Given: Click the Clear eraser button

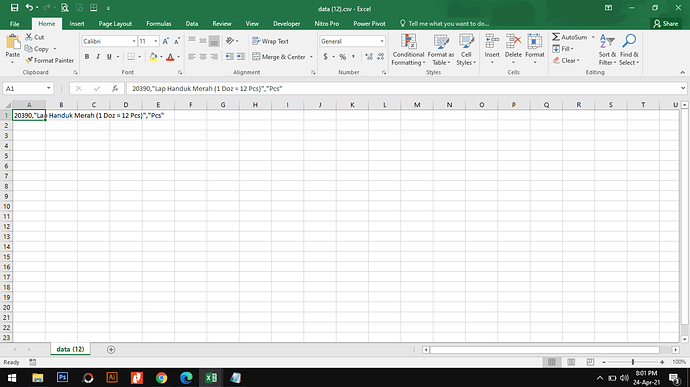Looking at the screenshot, I should 566,60.
